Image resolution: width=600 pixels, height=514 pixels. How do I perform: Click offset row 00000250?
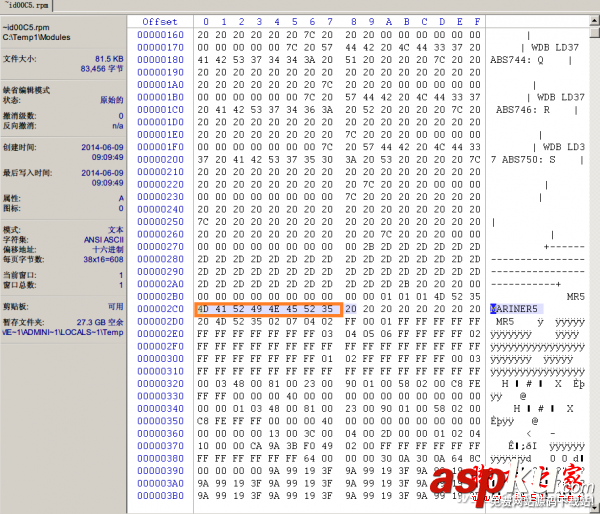[x=160, y=222]
